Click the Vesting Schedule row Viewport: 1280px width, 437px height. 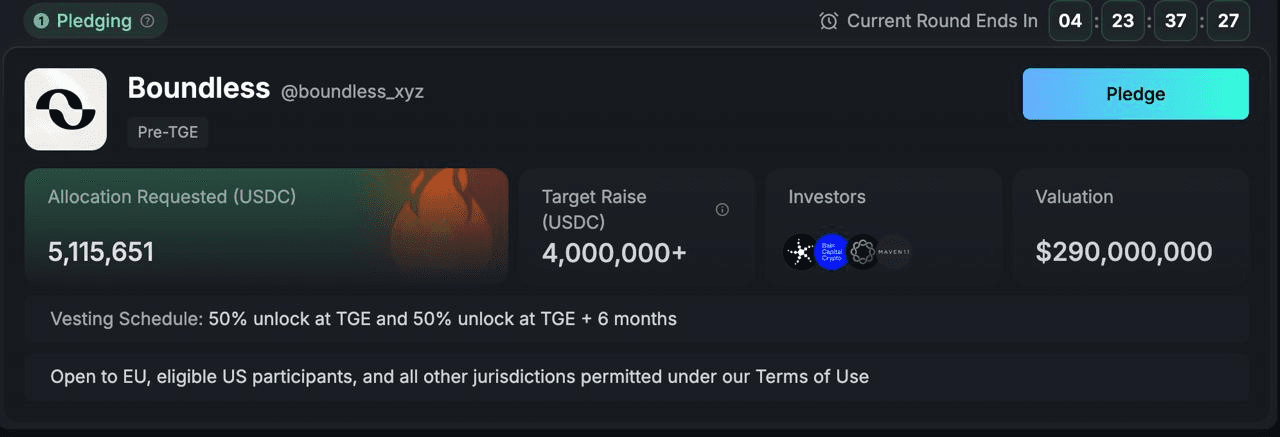pos(637,319)
